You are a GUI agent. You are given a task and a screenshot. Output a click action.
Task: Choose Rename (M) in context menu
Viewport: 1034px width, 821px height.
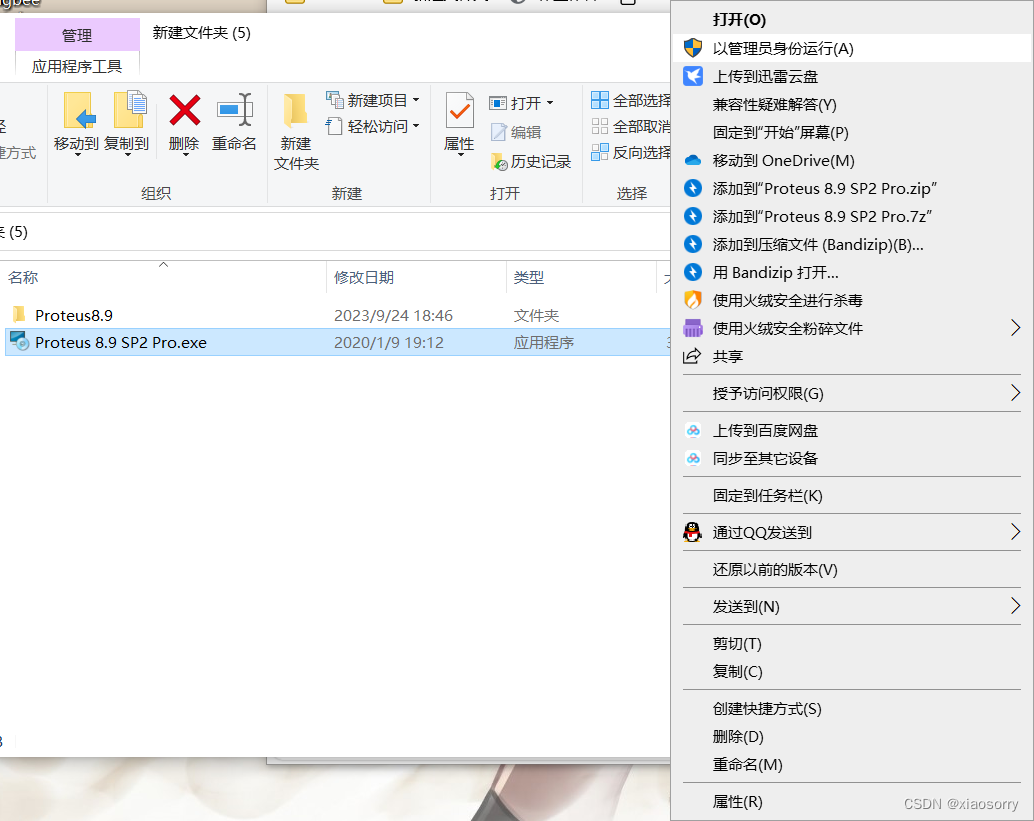852,764
